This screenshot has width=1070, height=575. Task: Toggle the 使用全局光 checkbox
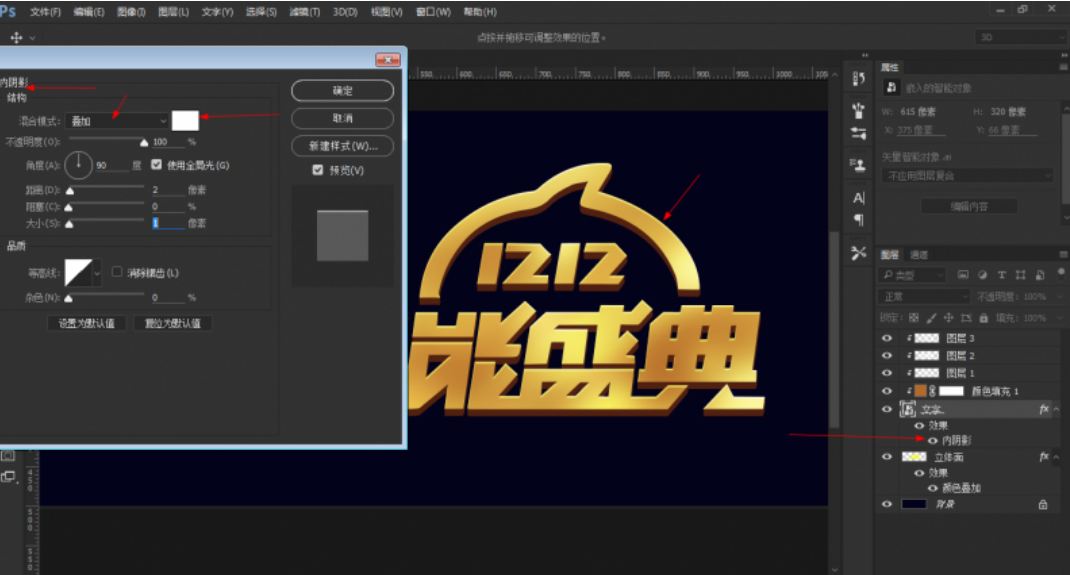click(x=156, y=164)
